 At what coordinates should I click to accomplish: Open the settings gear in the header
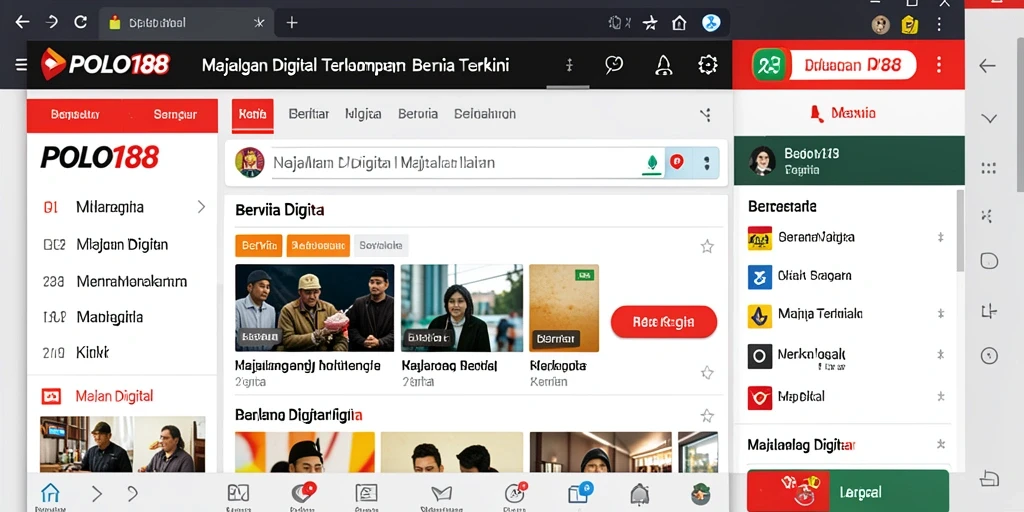tap(708, 64)
